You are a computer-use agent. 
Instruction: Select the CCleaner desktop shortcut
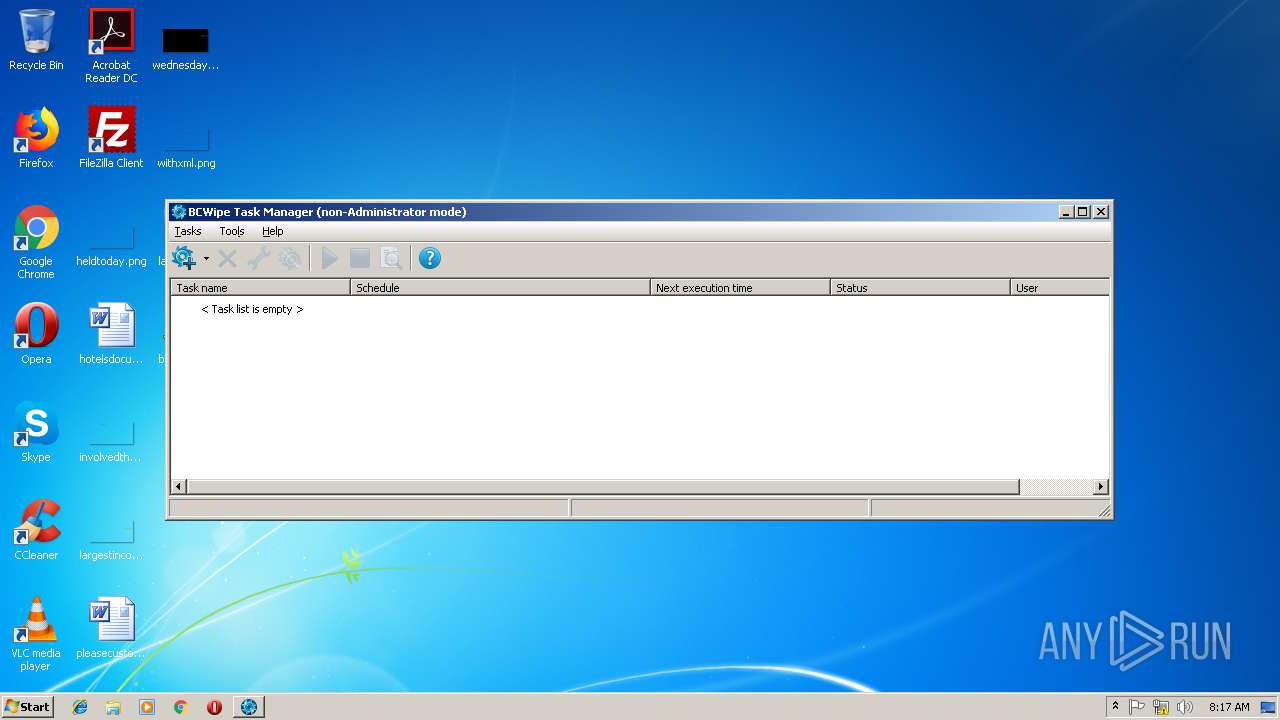tap(36, 530)
